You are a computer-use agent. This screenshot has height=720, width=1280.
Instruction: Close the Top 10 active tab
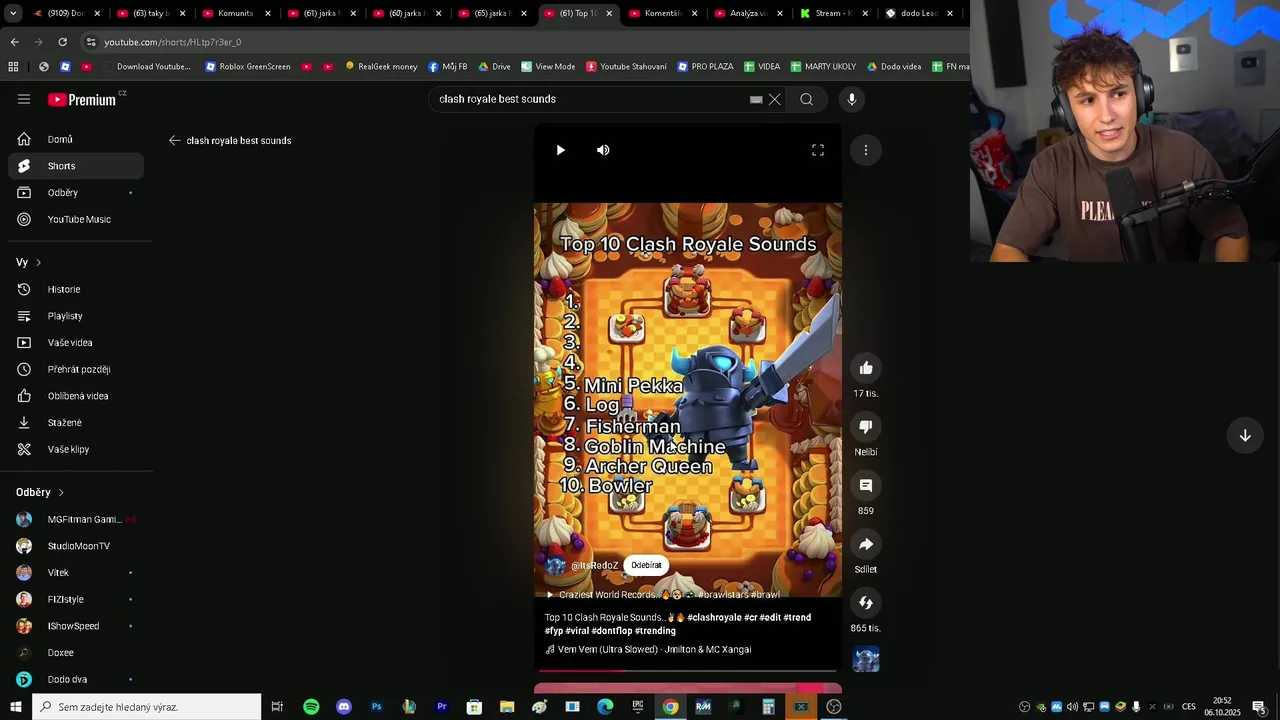point(609,13)
